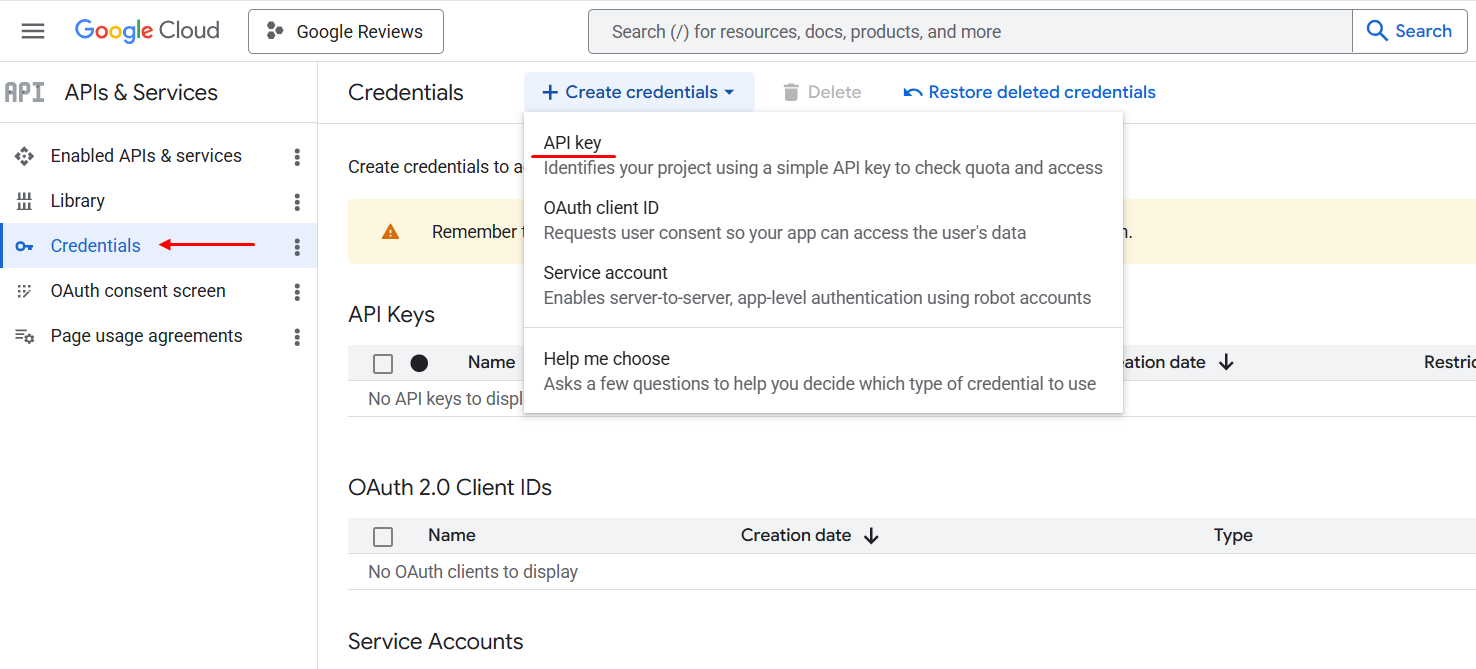This screenshot has width=1476, height=669.
Task: Open more options for OAuth consent screen
Action: 297,292
